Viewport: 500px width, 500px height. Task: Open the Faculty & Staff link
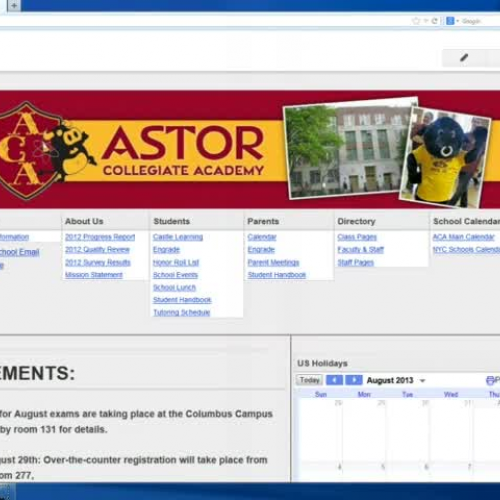(x=361, y=250)
